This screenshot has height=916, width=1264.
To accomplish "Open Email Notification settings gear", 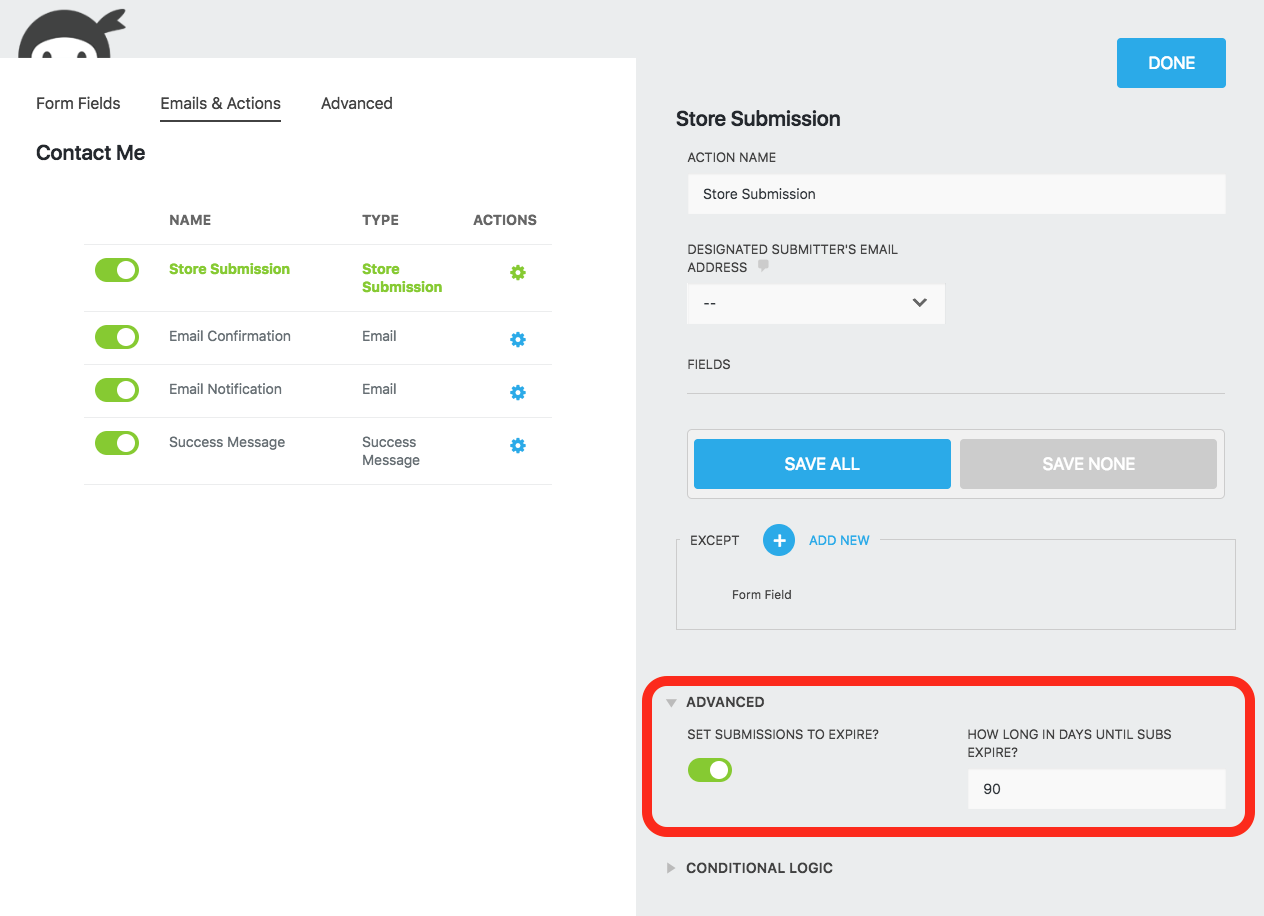I will click(x=518, y=392).
